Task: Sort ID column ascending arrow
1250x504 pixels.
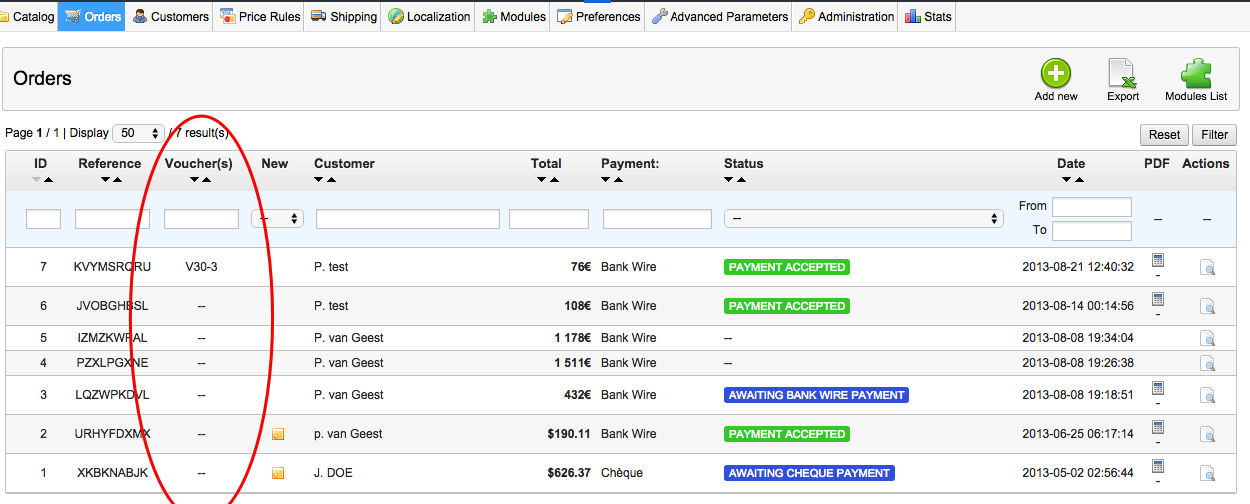Action: 48,180
